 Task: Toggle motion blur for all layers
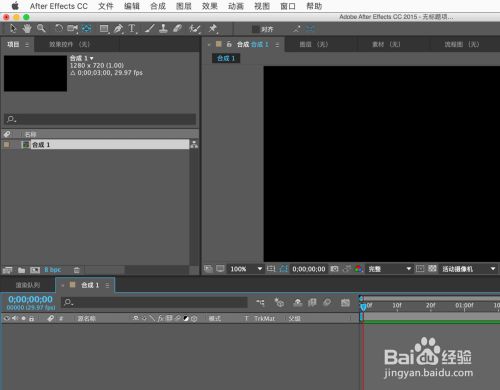tap(327, 302)
